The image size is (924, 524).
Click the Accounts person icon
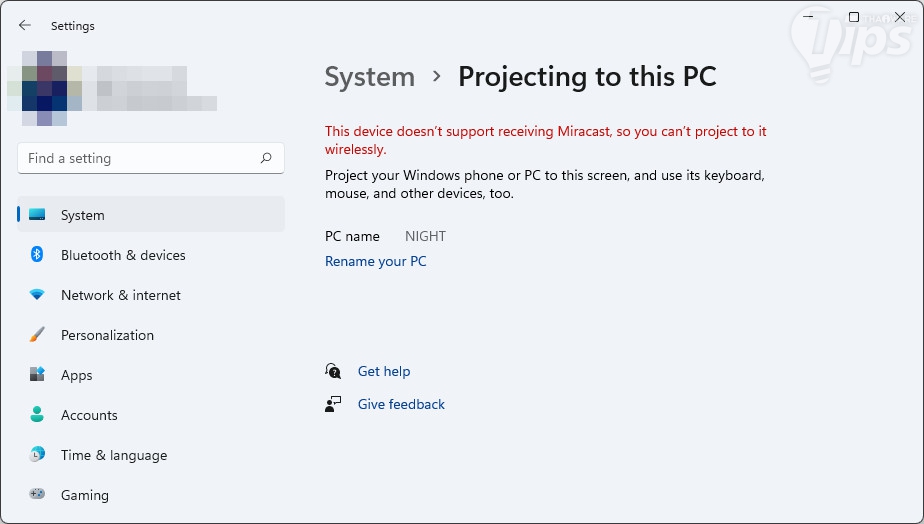click(37, 415)
